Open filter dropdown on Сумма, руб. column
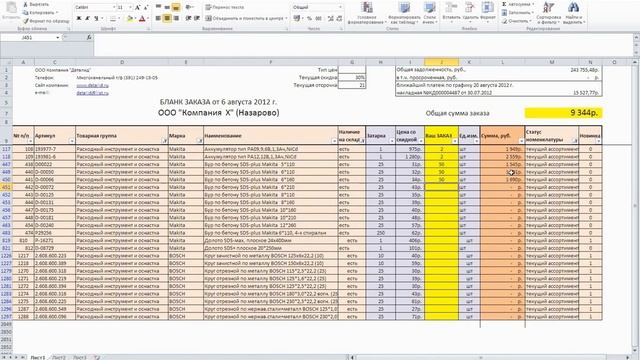640x360 pixels. coord(521,141)
